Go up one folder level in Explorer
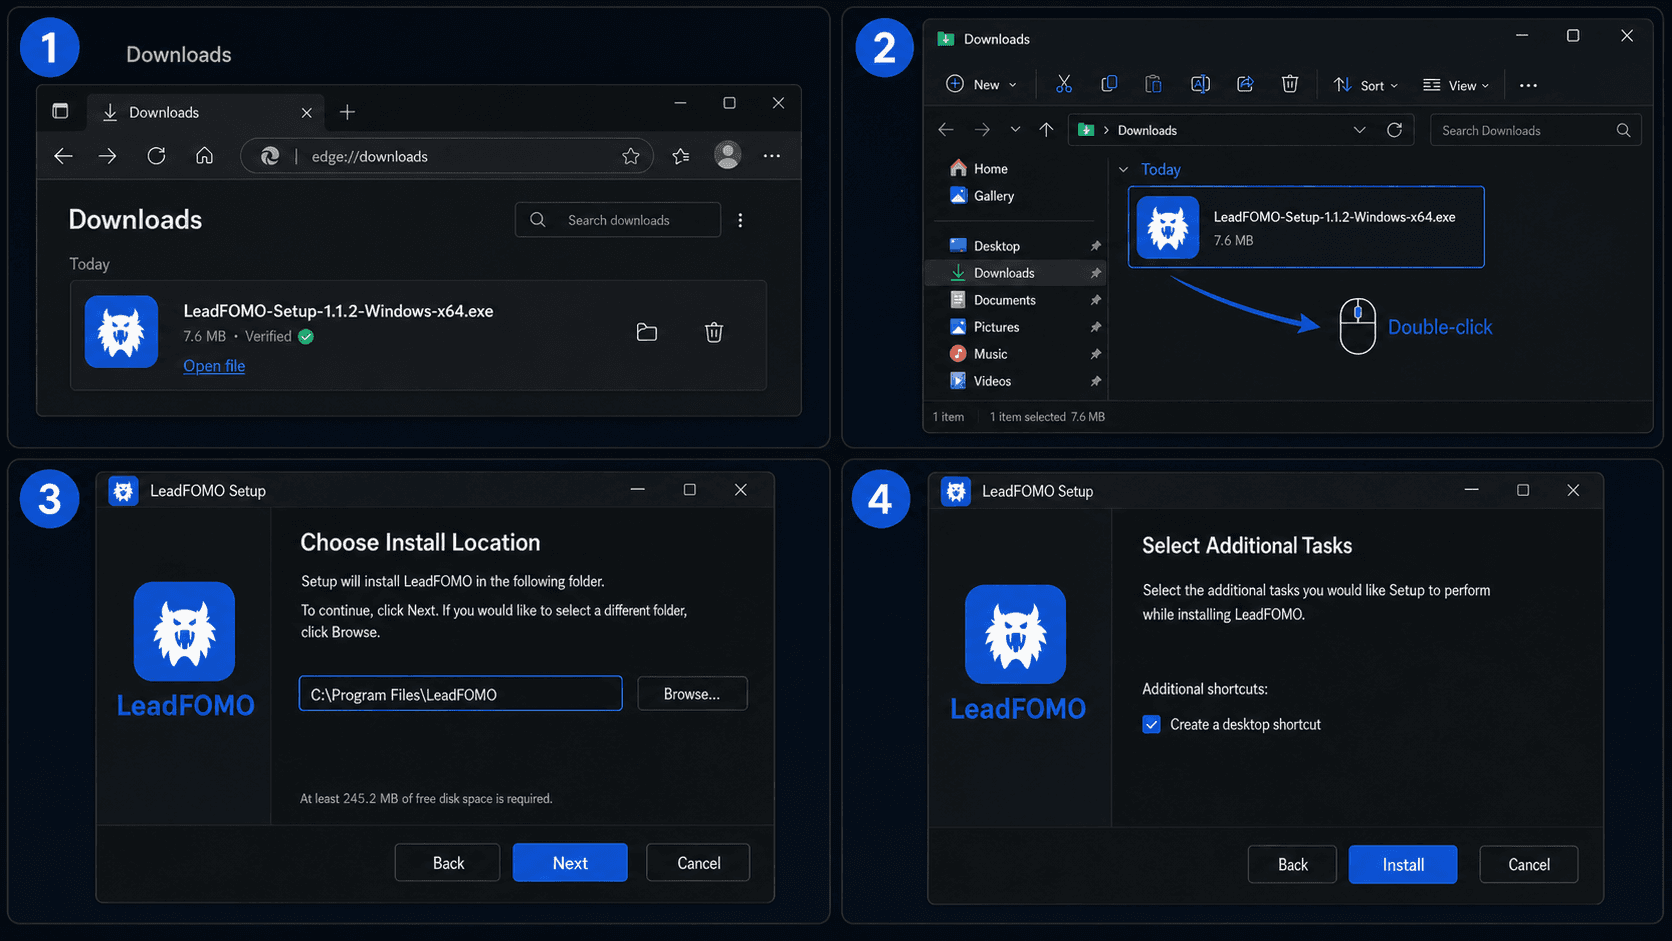1672x941 pixels. pyautogui.click(x=1046, y=130)
